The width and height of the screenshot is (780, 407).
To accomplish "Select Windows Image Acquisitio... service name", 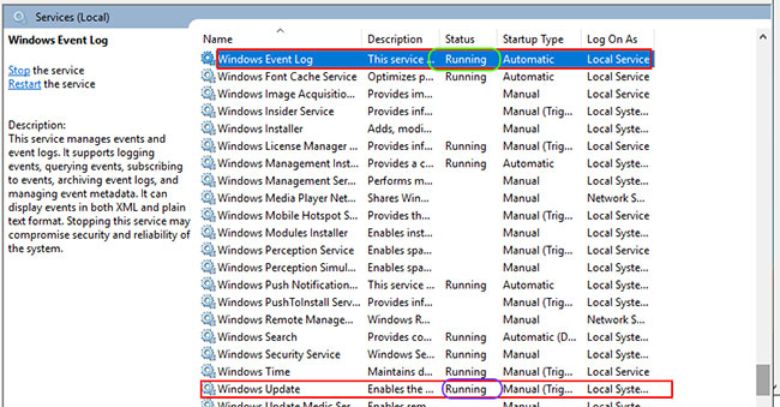I will click(286, 94).
